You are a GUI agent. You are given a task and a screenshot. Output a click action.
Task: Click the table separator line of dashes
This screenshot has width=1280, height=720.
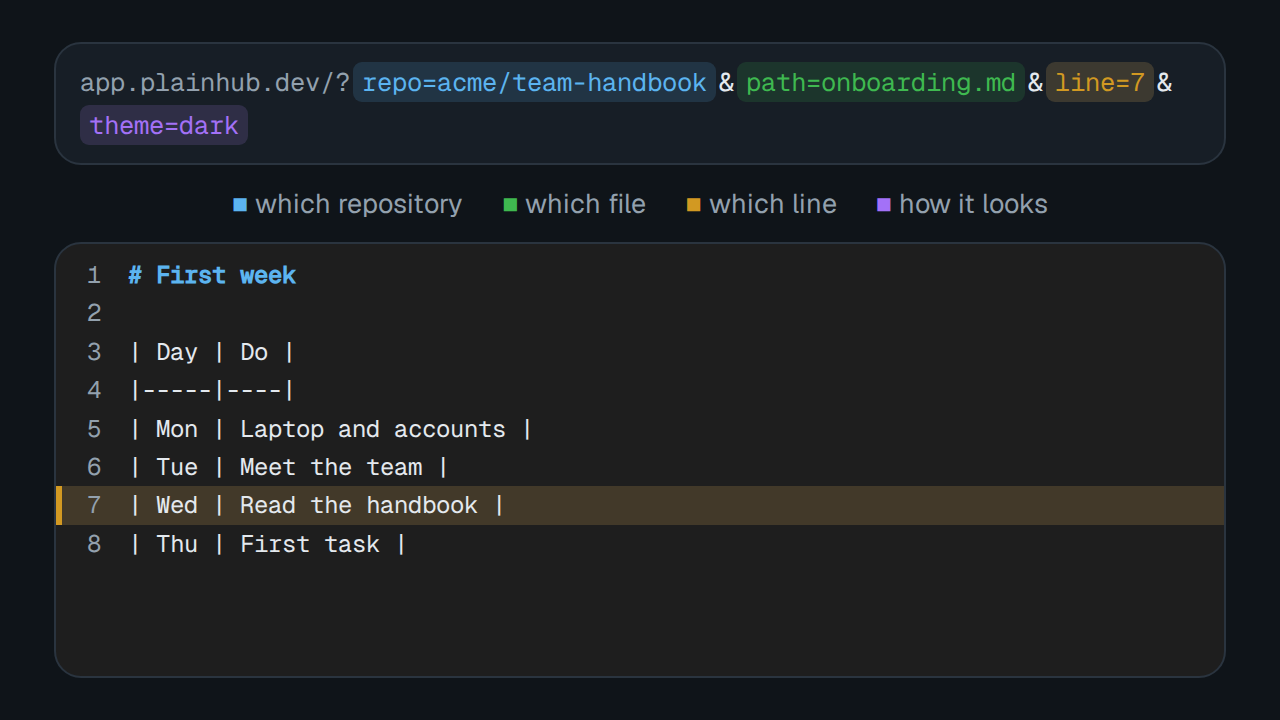[640, 390]
